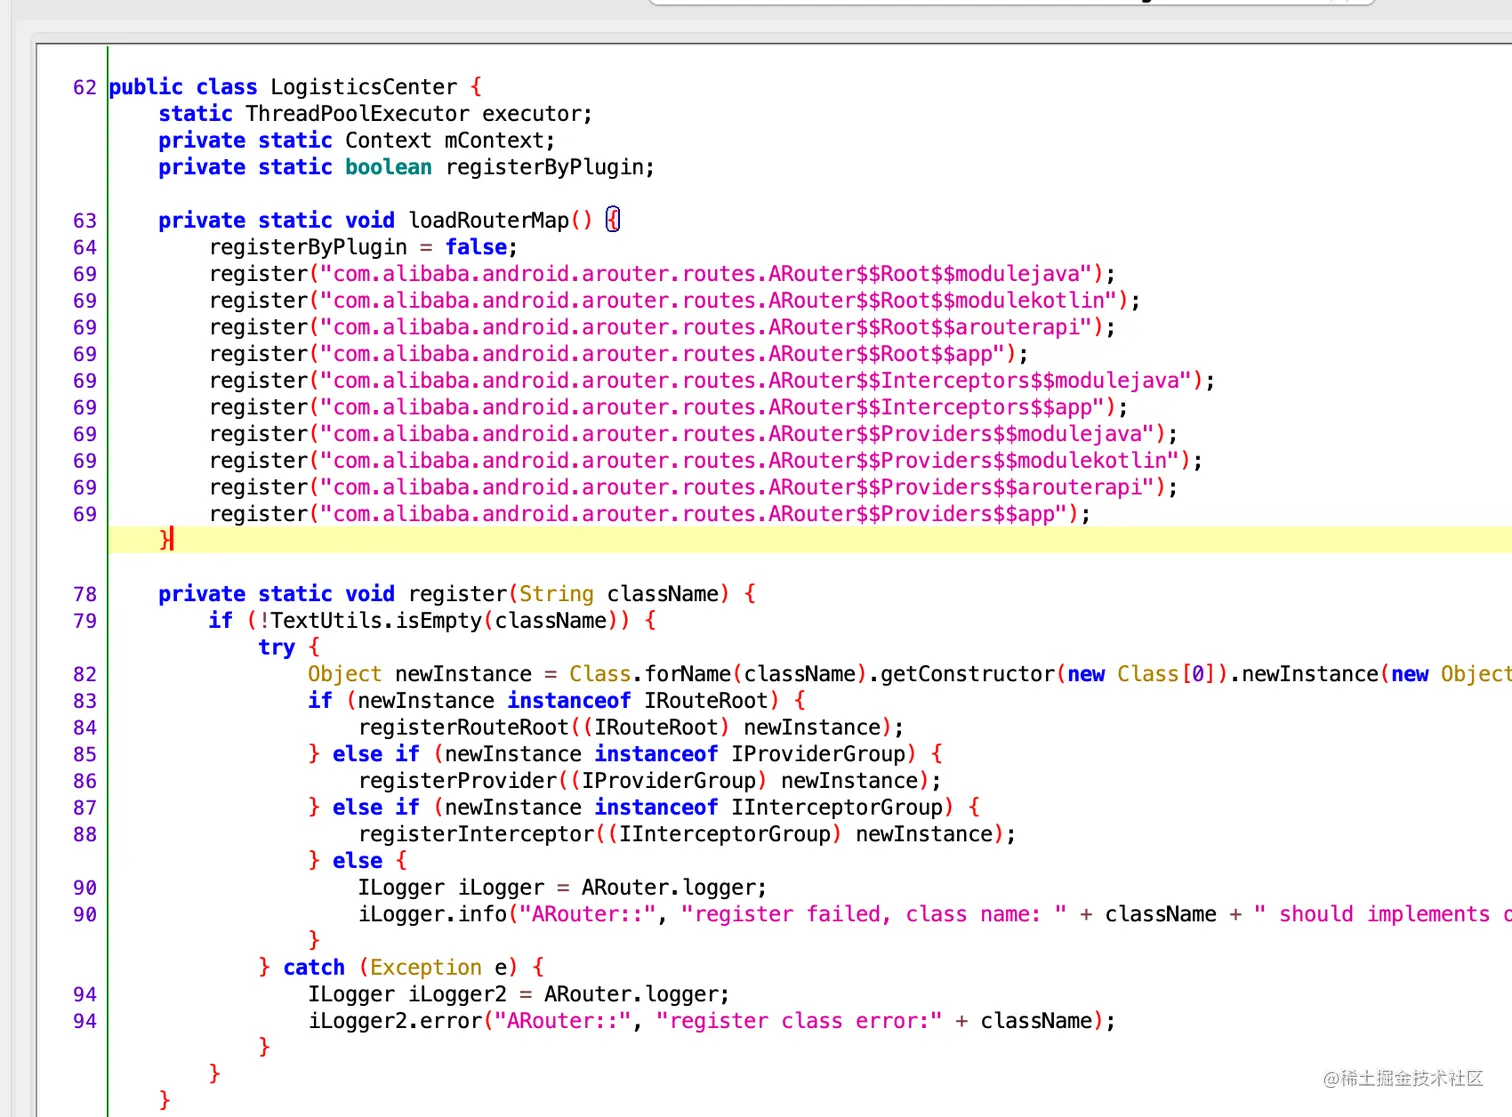Click the 'private static Context mContext;' field
The height and width of the screenshot is (1117, 1512).
click(356, 141)
